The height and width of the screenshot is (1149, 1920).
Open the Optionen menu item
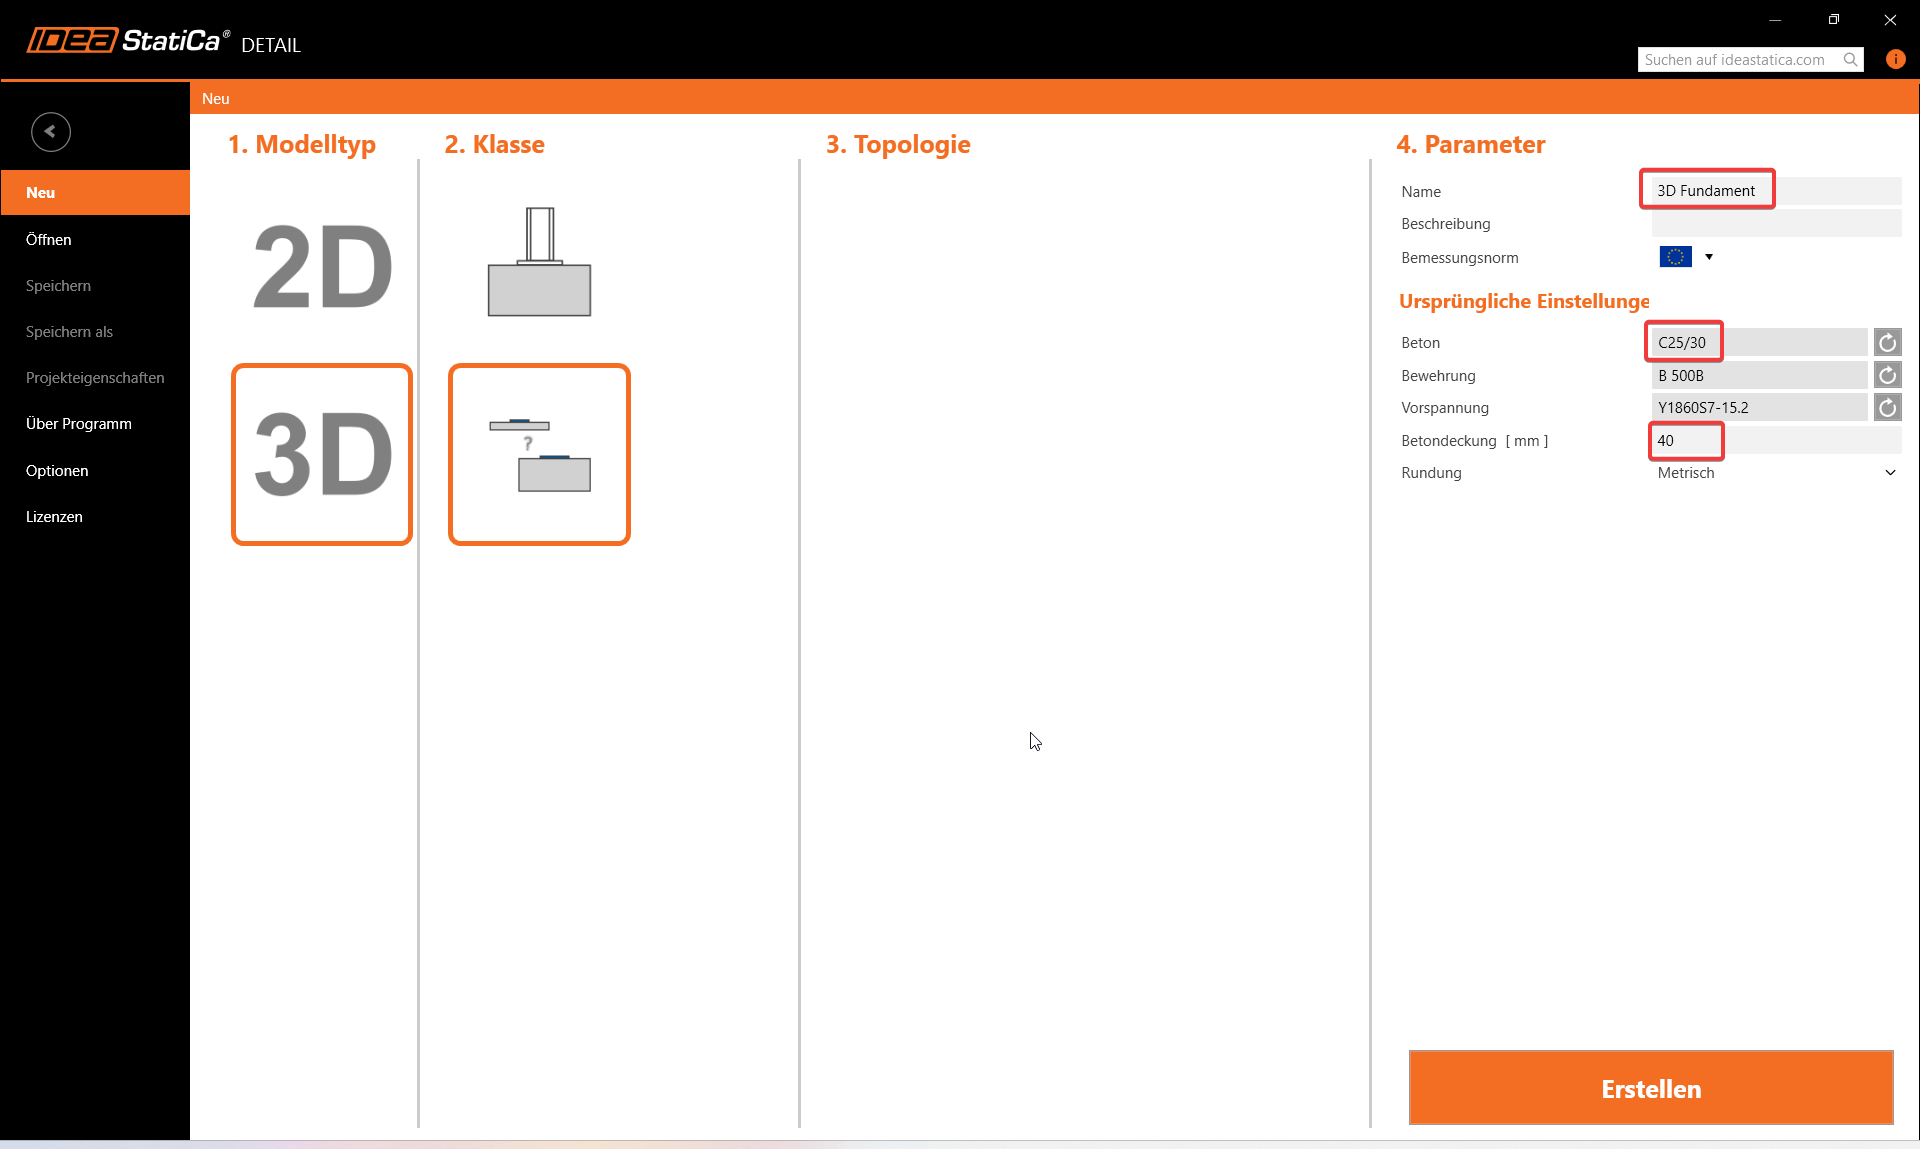coord(57,471)
